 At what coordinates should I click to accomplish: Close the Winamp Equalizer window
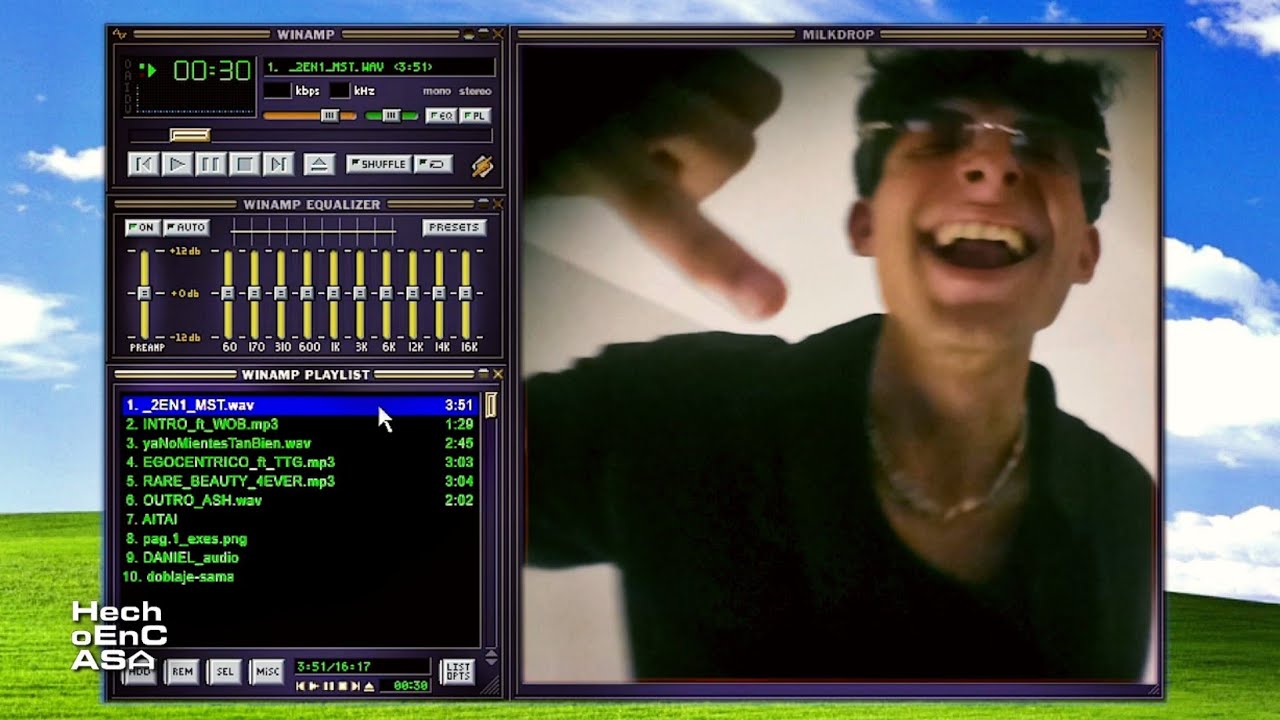pyautogui.click(x=498, y=204)
